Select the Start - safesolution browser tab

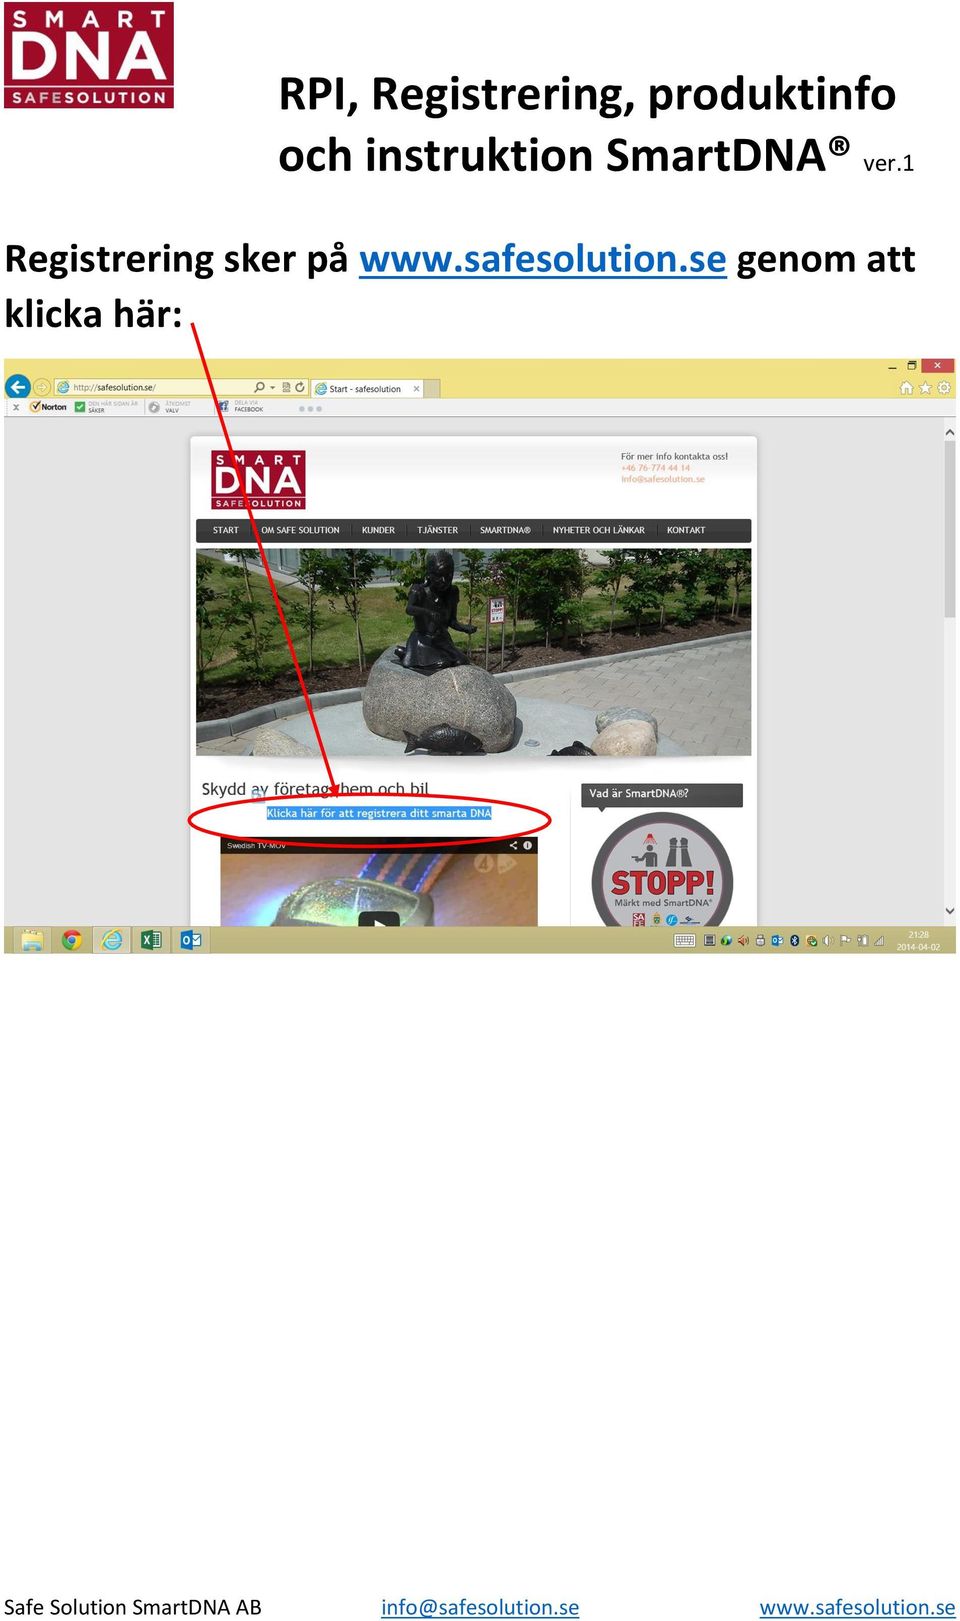(x=367, y=389)
